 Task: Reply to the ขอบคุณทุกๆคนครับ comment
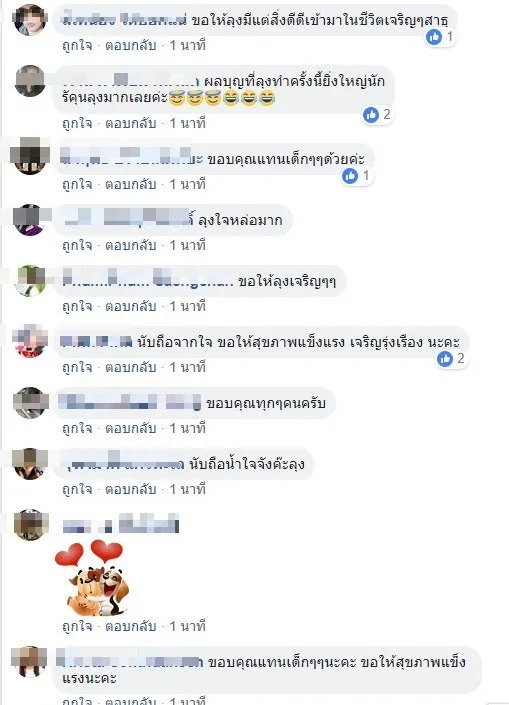(130, 428)
